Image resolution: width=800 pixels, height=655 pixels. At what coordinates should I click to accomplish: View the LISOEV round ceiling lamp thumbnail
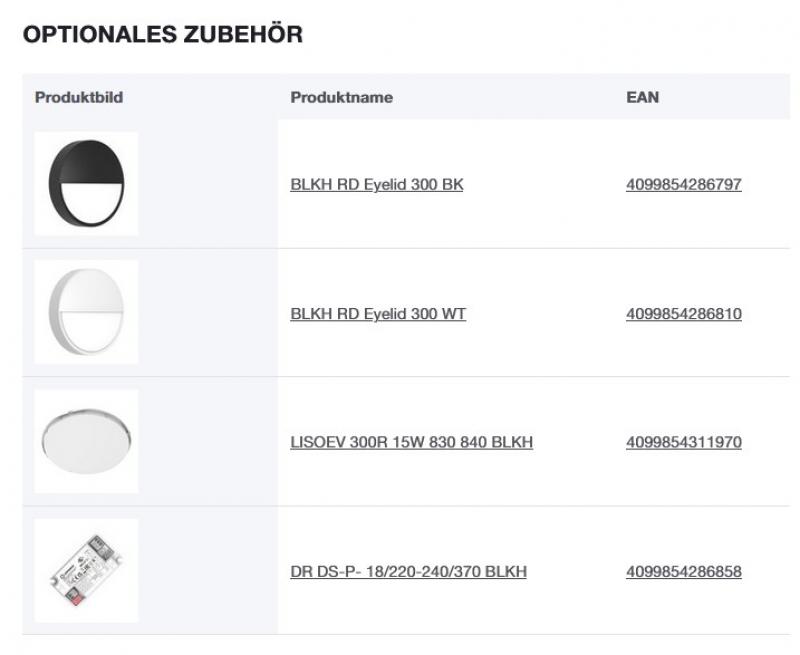click(x=86, y=439)
